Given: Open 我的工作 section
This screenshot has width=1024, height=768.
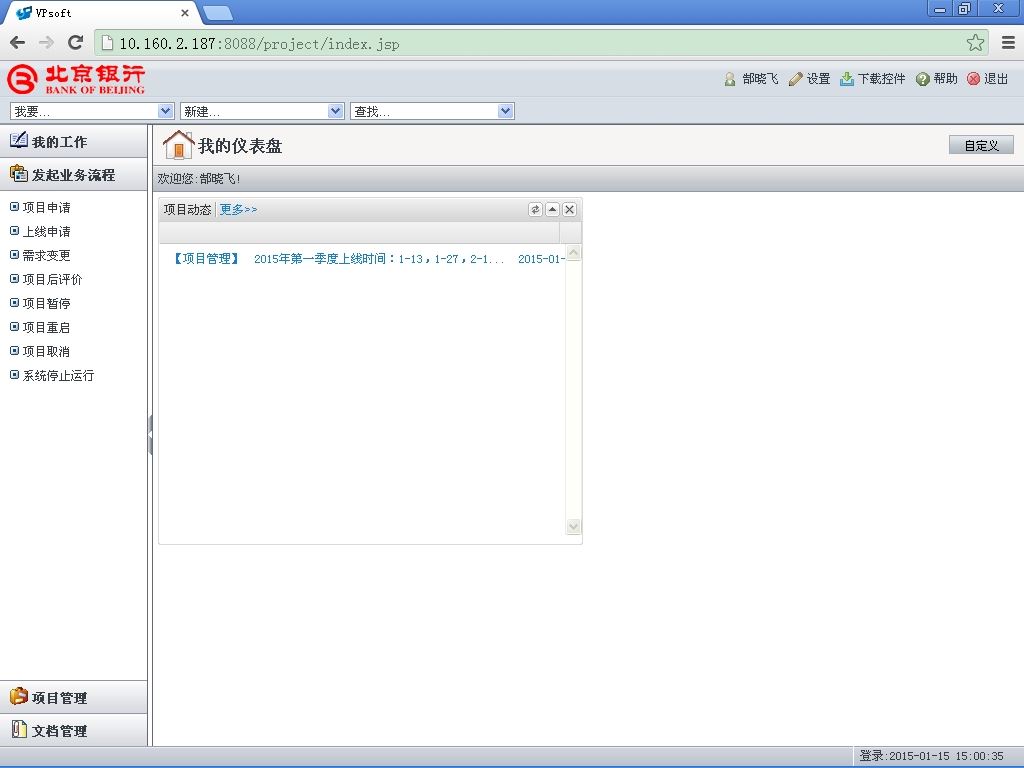Looking at the screenshot, I should click(74, 141).
